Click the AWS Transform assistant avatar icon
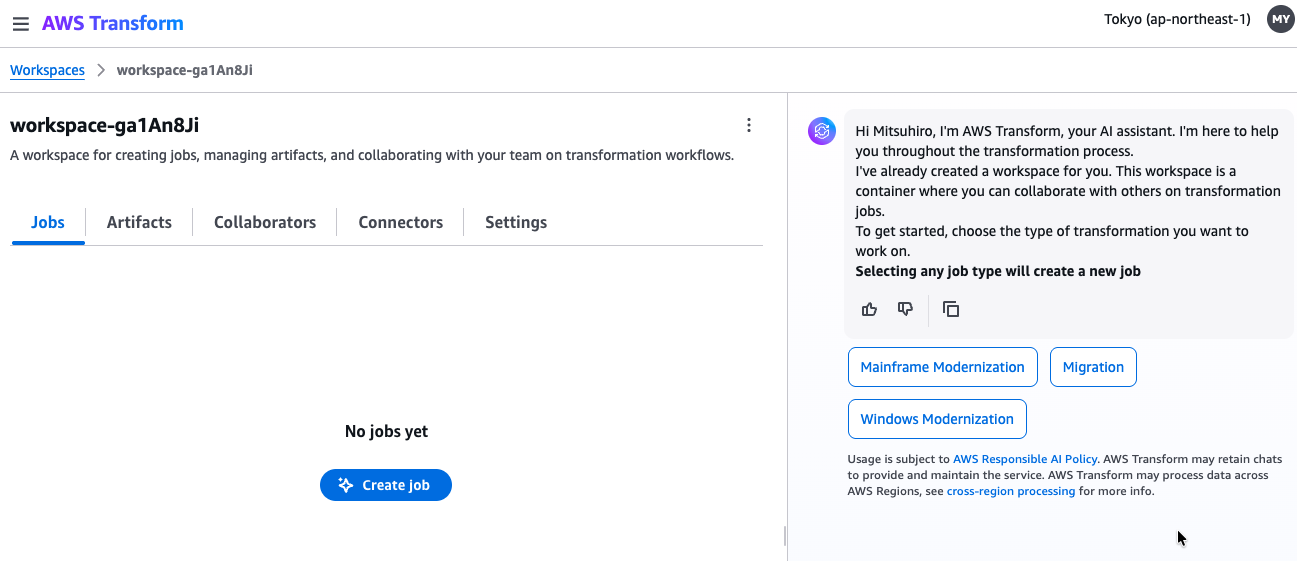Screen dimensions: 1297x561 tap(822, 130)
